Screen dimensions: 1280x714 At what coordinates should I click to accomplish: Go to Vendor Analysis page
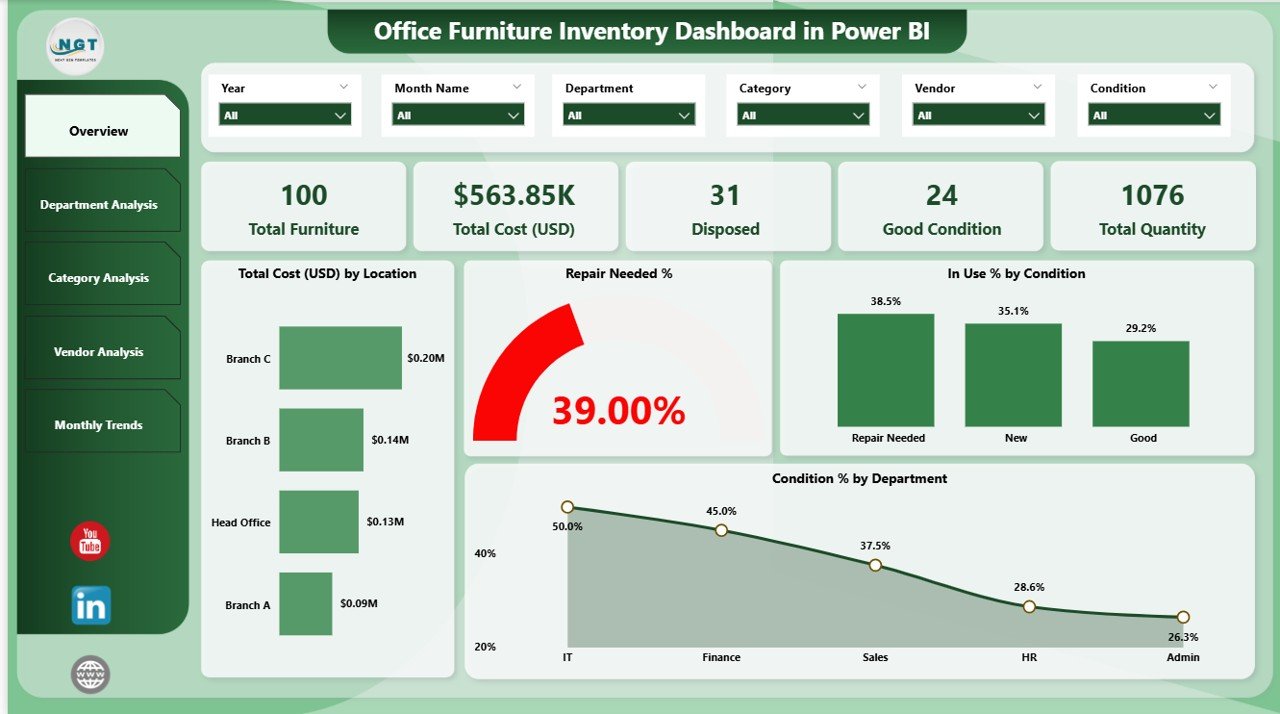[x=99, y=352]
